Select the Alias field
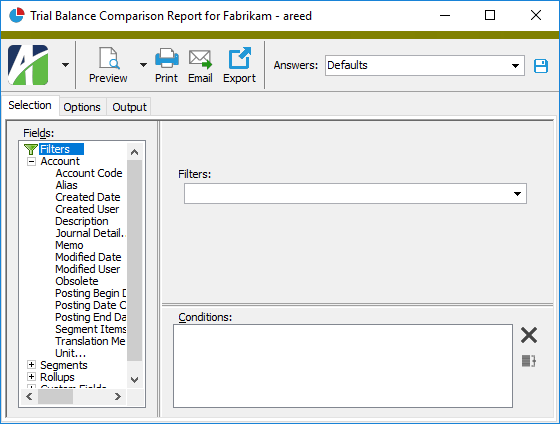This screenshot has width=560, height=424. [x=66, y=185]
